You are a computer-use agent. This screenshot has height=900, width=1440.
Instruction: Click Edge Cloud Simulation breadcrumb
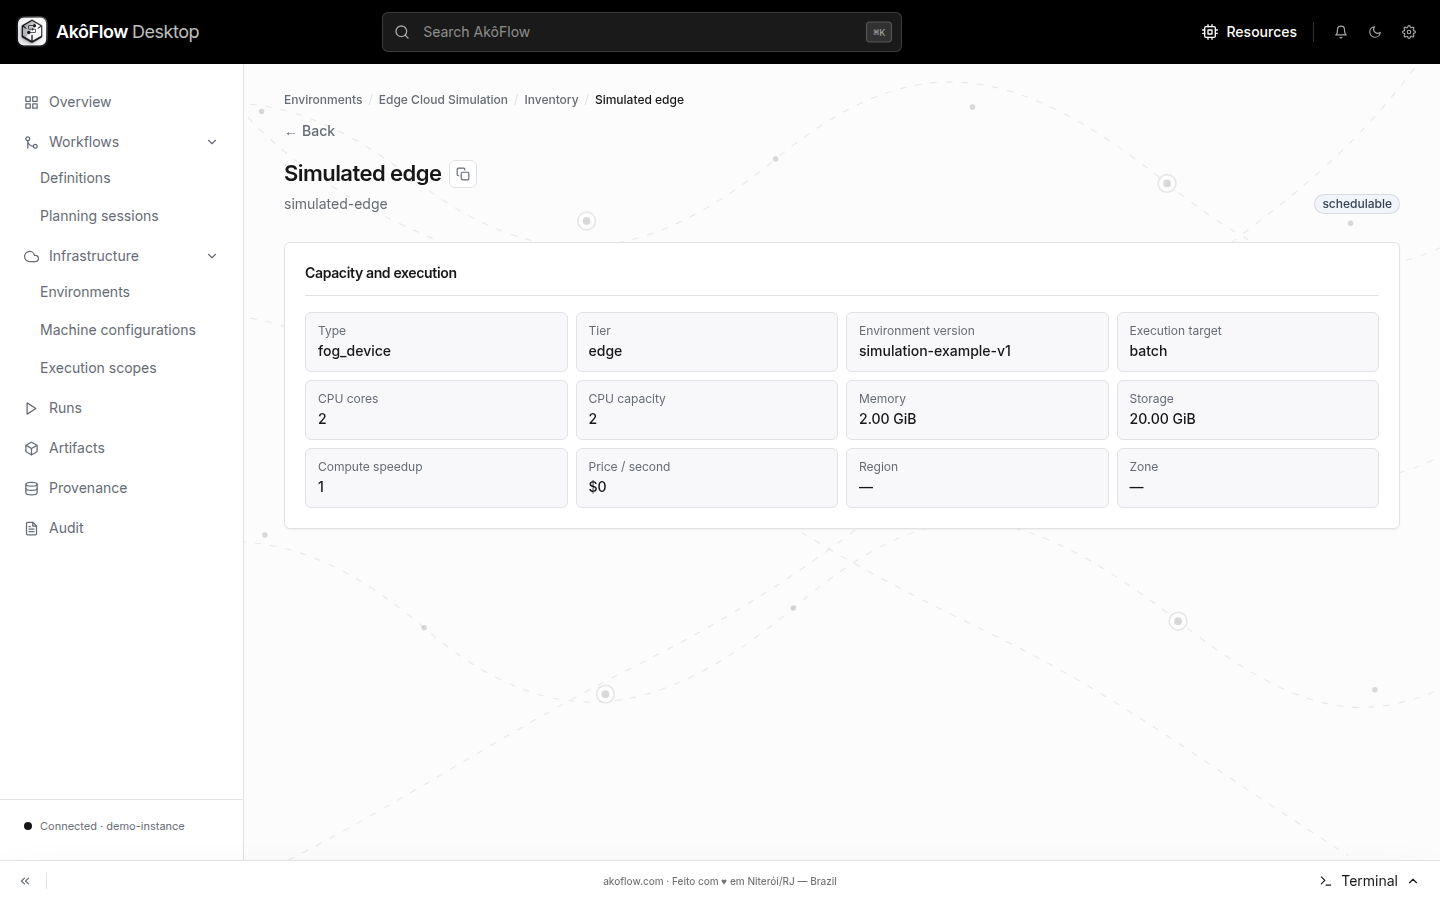point(443,100)
